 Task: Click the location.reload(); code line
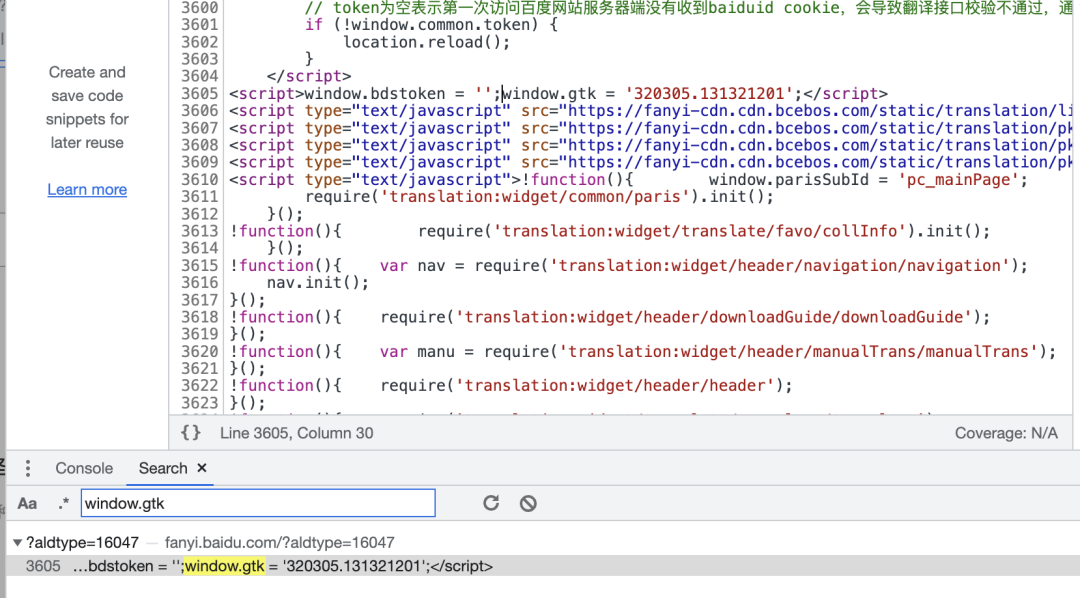tap(426, 42)
